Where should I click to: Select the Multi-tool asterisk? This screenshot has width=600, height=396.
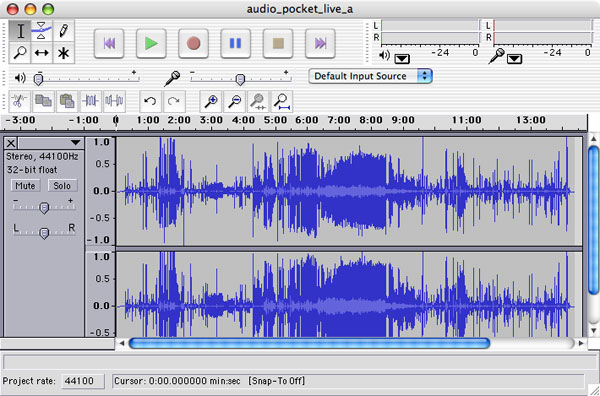[x=63, y=52]
